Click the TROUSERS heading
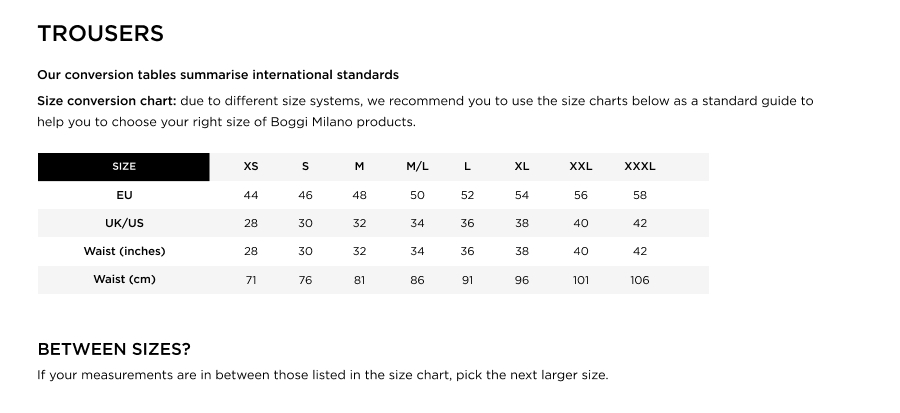Viewport: 900px width, 413px height. point(100,34)
